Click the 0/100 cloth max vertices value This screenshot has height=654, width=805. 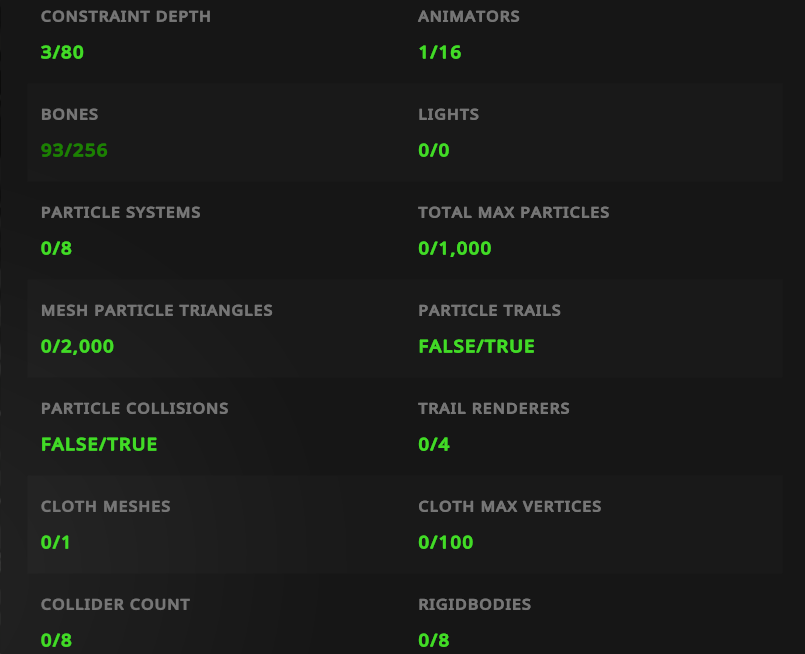[x=446, y=543]
